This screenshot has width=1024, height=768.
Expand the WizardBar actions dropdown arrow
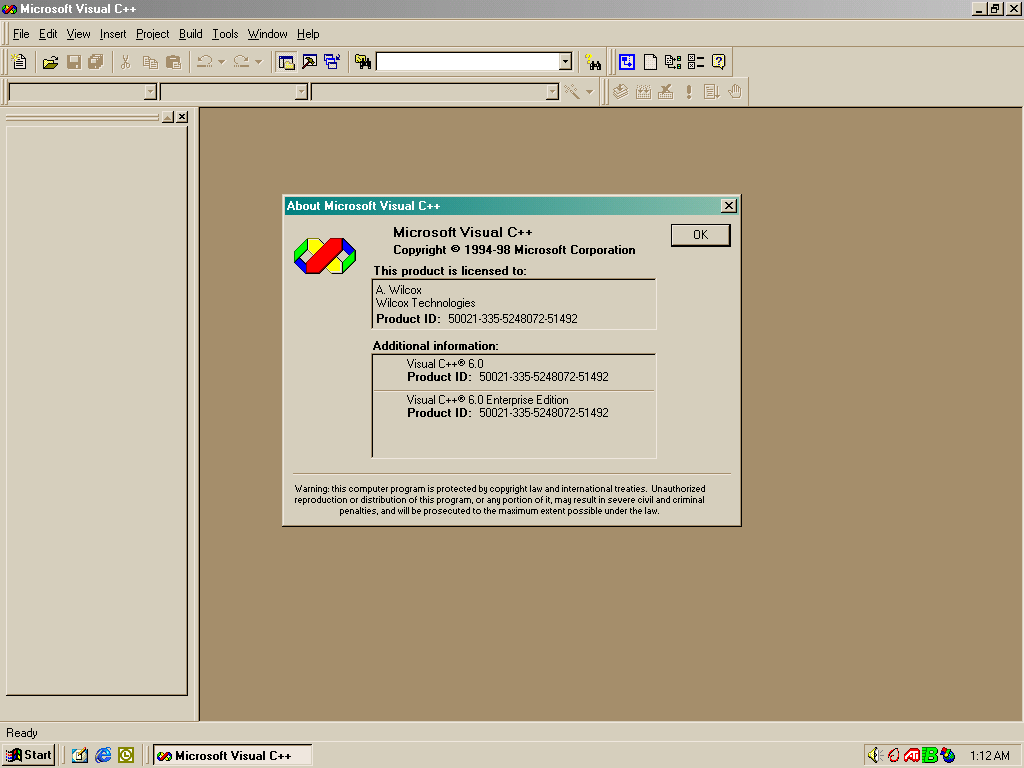[589, 92]
